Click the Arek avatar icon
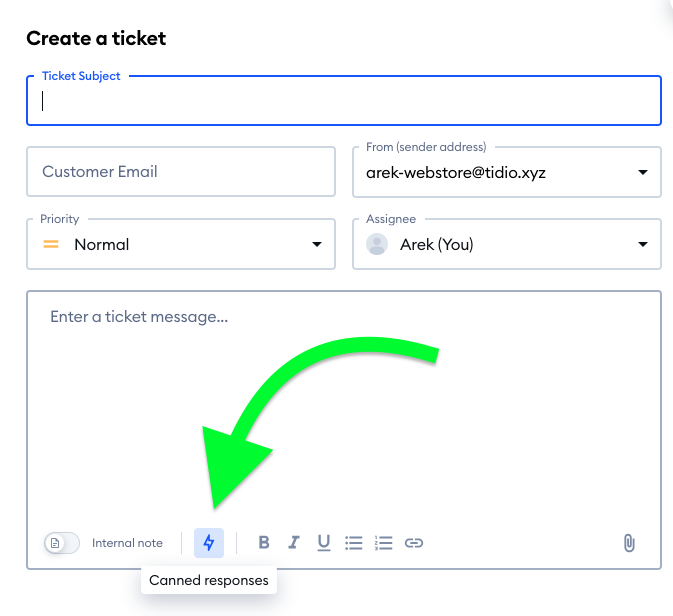The height and width of the screenshot is (616, 673). (x=377, y=244)
